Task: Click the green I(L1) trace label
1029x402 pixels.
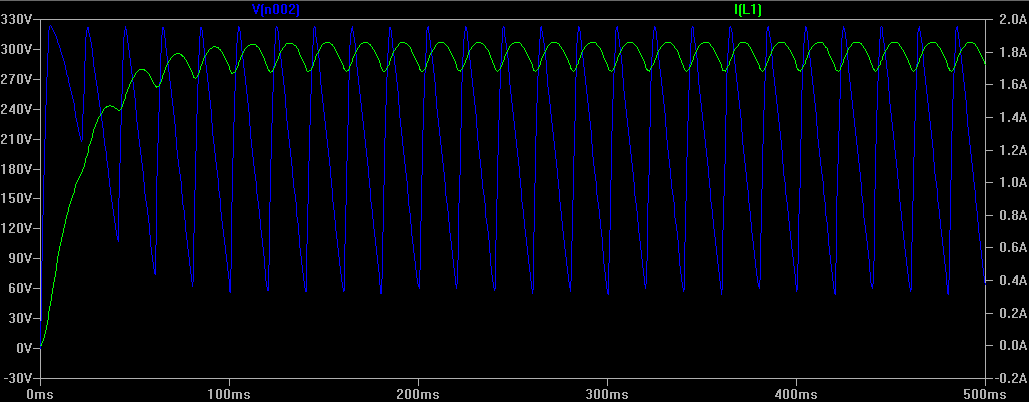Action: [748, 9]
